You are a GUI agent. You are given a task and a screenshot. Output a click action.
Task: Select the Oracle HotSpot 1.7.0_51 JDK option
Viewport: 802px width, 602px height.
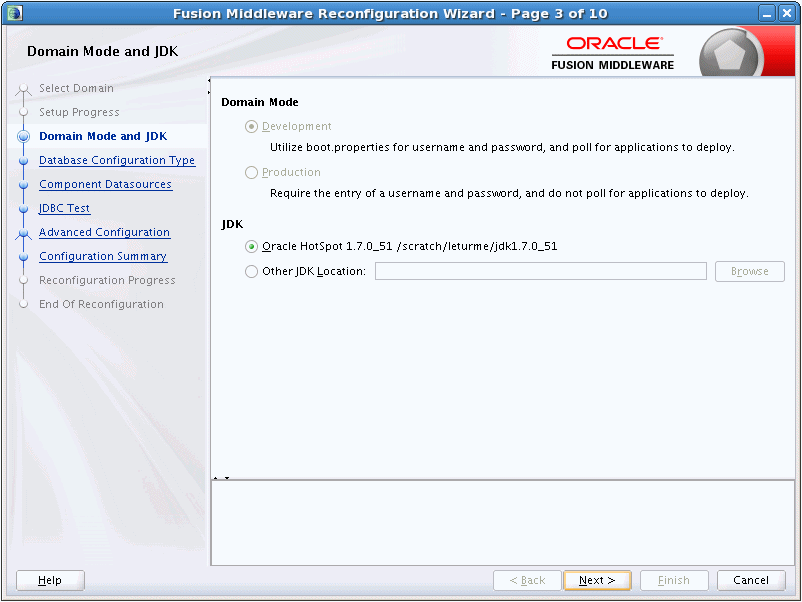[x=251, y=246]
